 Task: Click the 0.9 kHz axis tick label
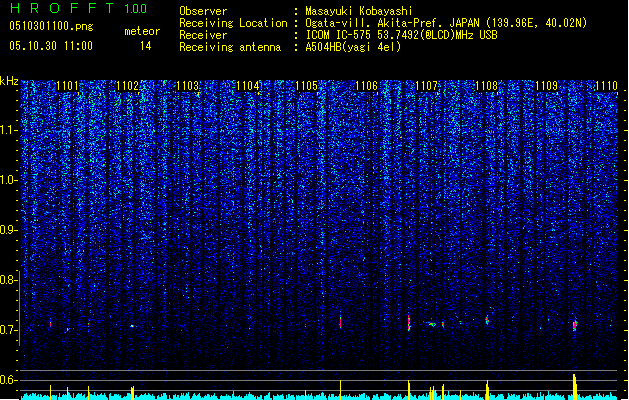[8, 230]
